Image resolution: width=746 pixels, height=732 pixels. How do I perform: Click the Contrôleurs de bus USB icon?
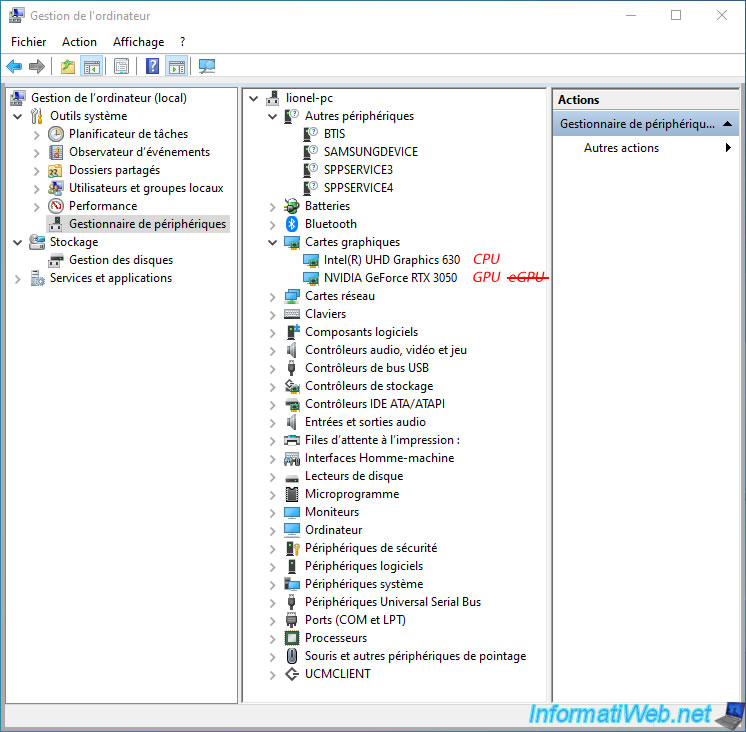coord(292,368)
